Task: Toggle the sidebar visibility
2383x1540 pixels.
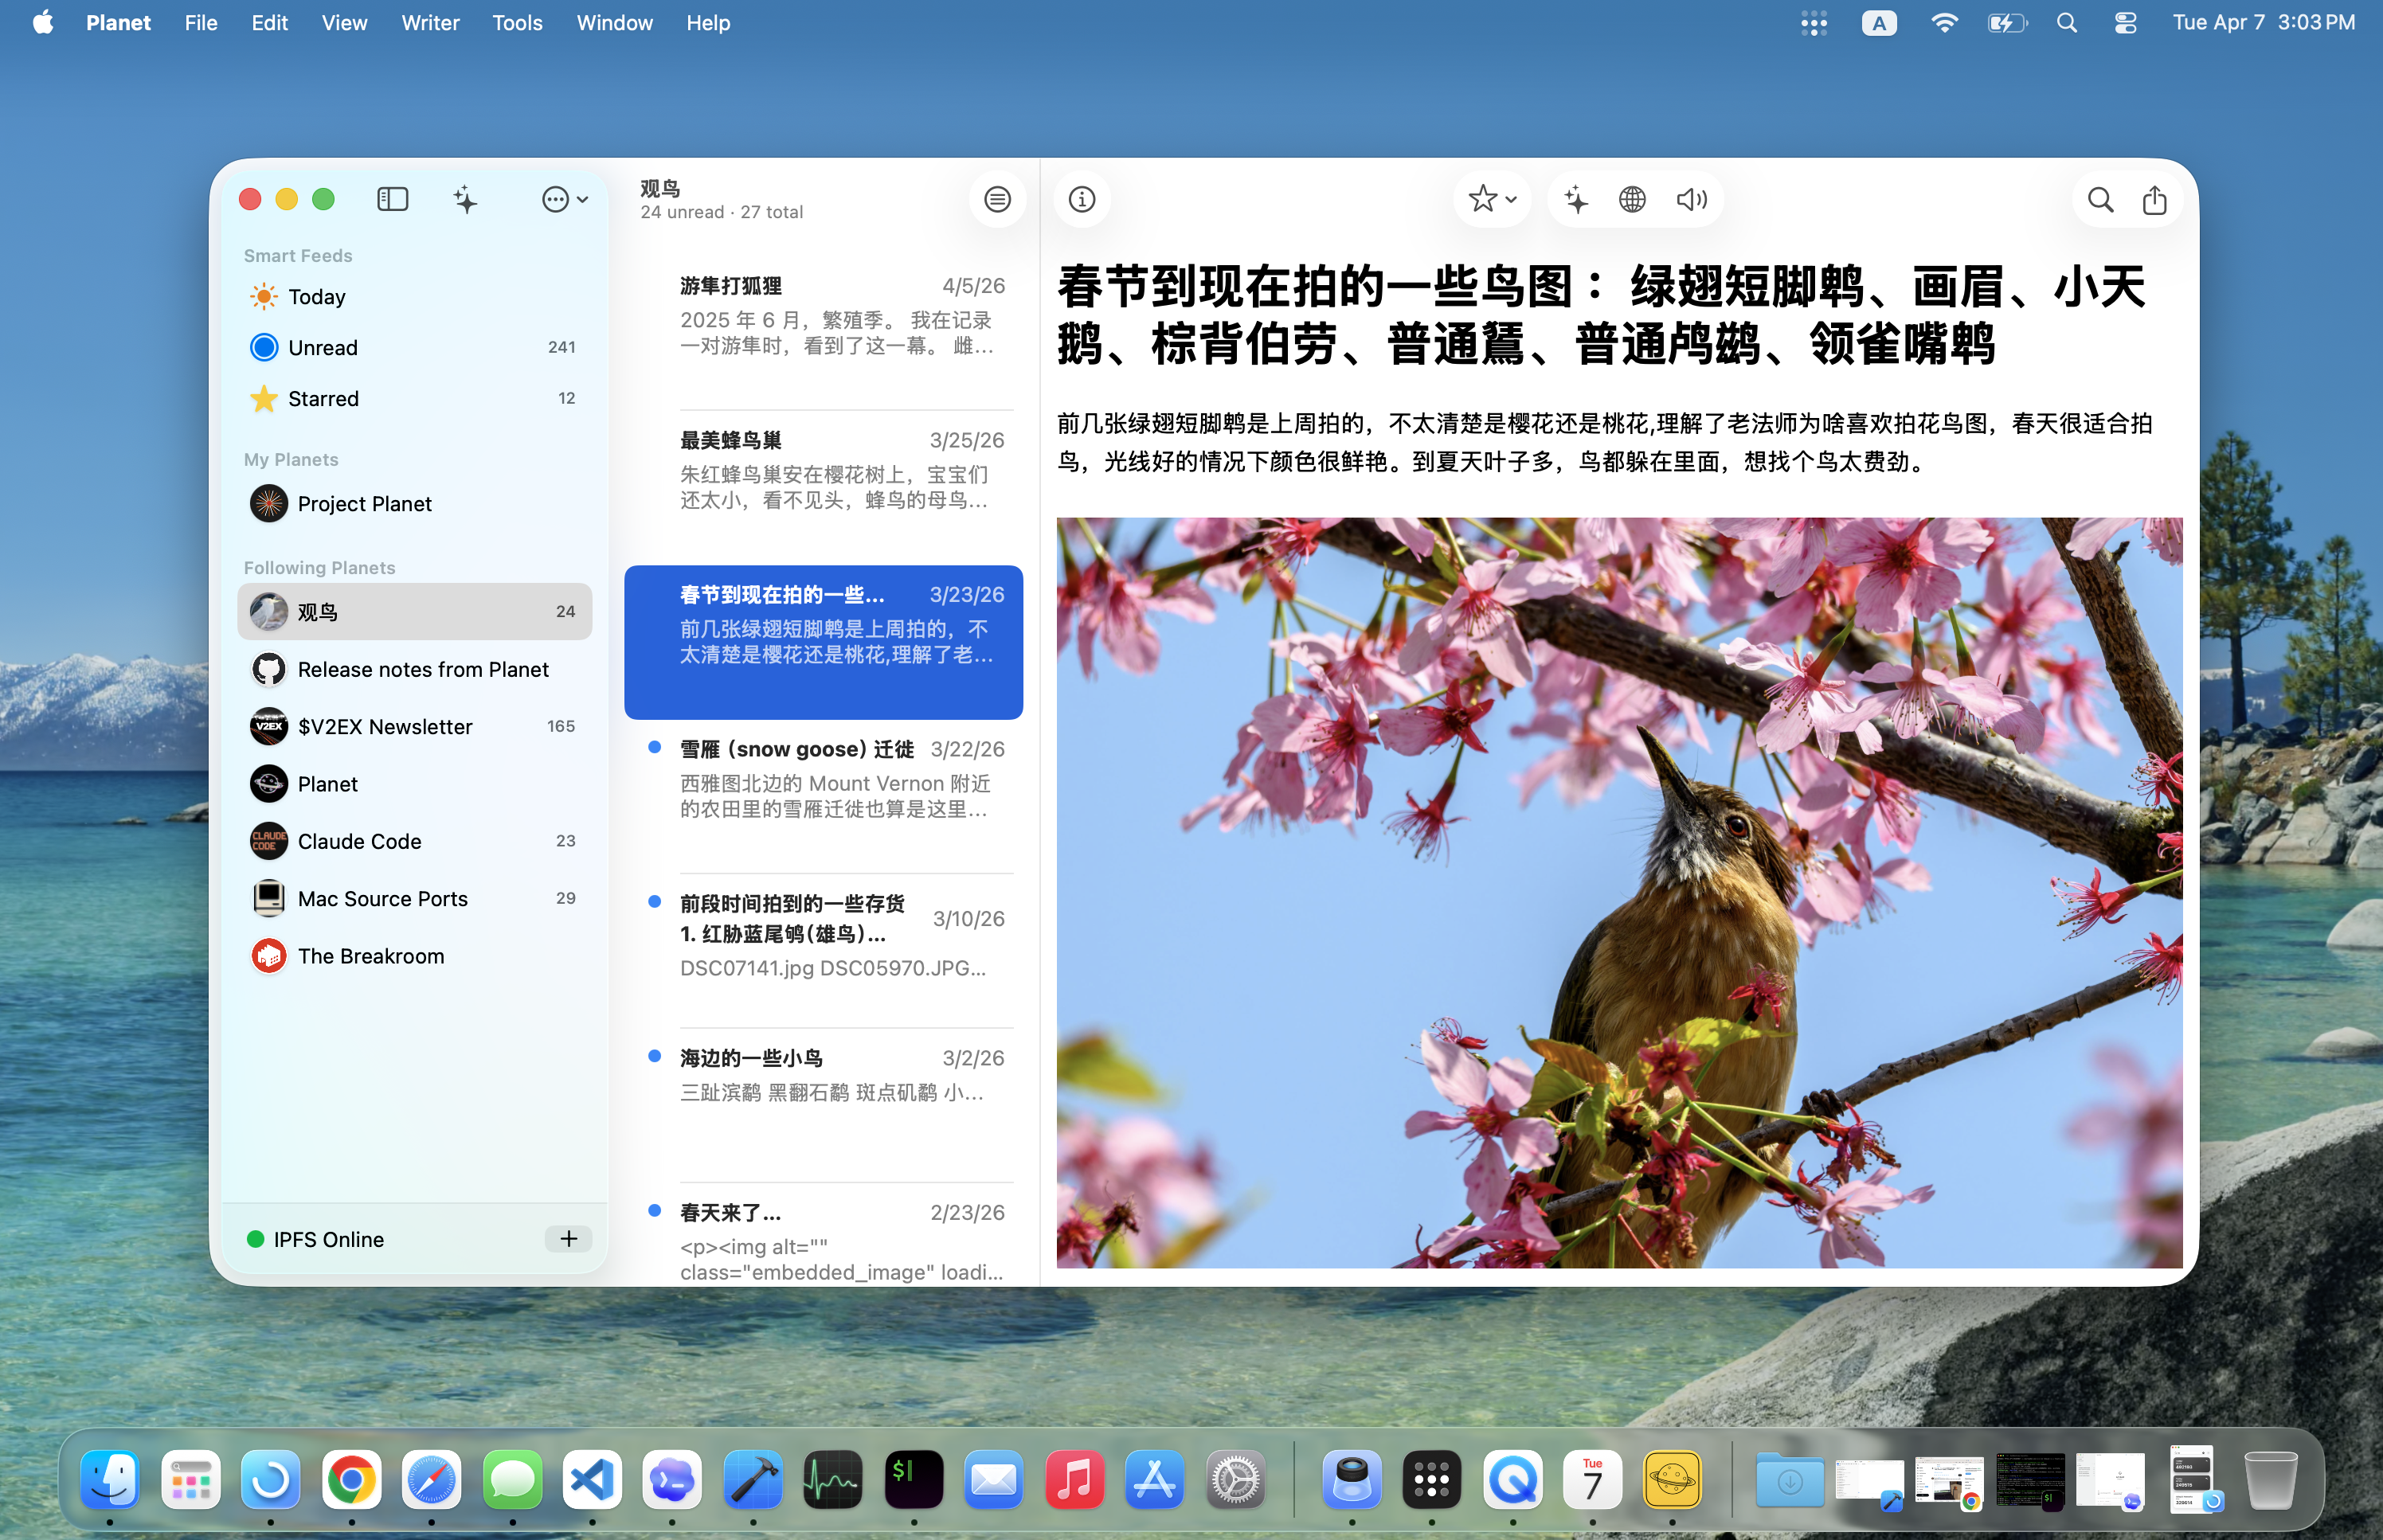Action: (x=393, y=200)
